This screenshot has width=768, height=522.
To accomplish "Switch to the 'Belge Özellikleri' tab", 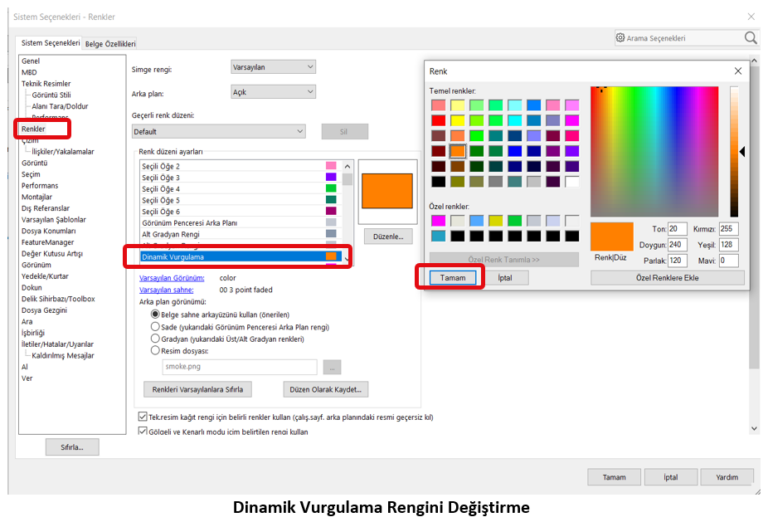I will (110, 44).
